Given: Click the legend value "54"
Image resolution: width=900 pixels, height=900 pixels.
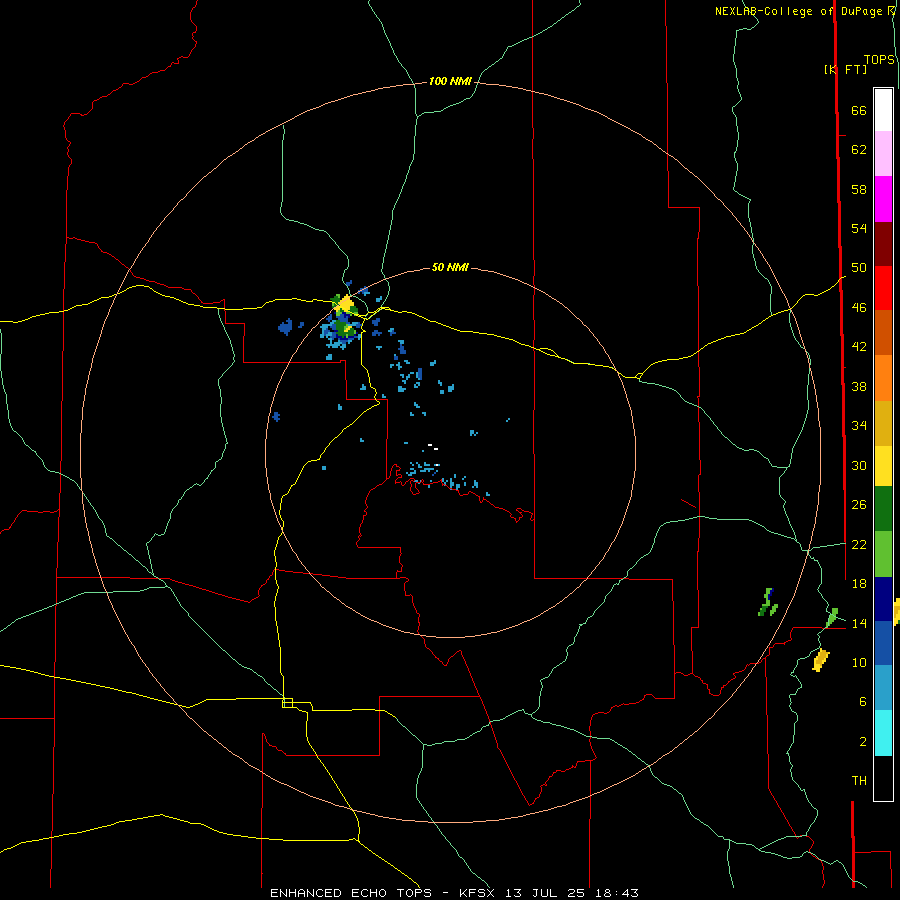Looking at the screenshot, I should click(859, 228).
